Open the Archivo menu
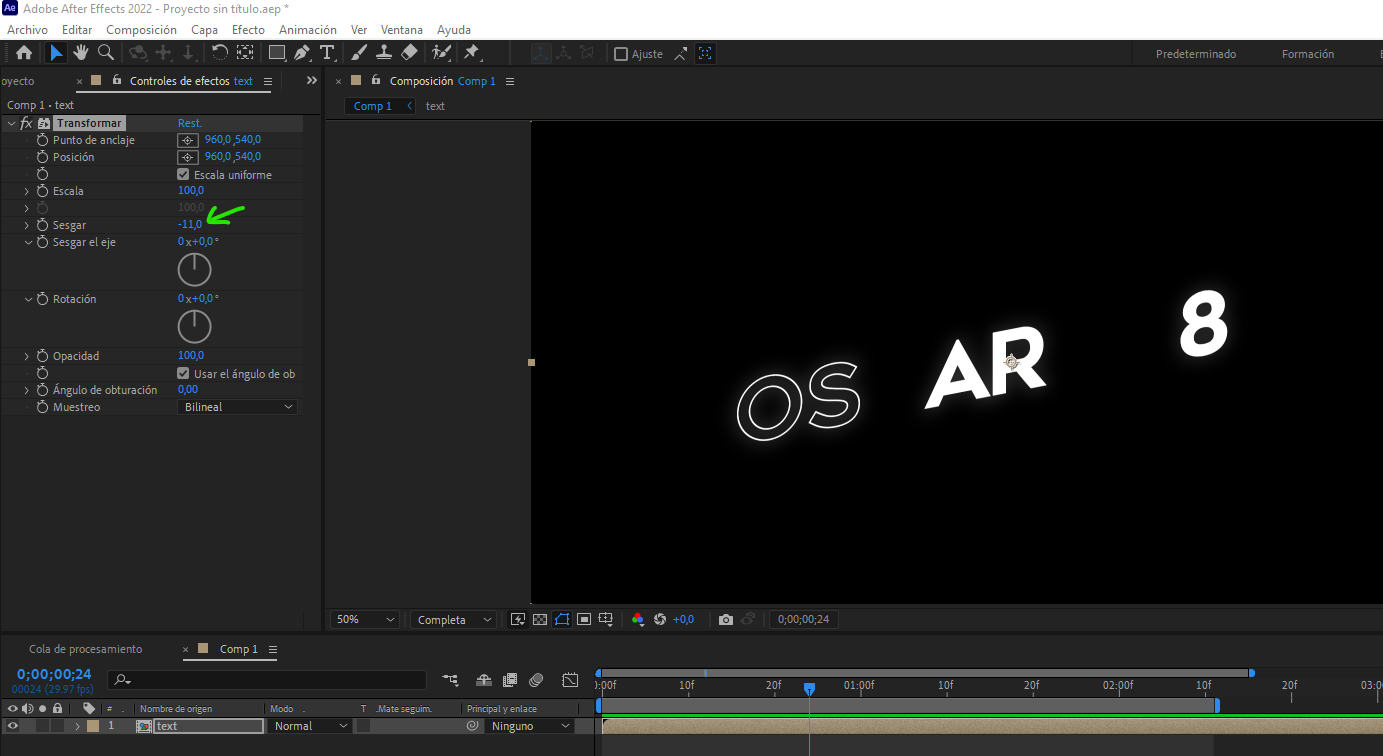Viewport: 1383px width, 756px height. click(x=27, y=30)
